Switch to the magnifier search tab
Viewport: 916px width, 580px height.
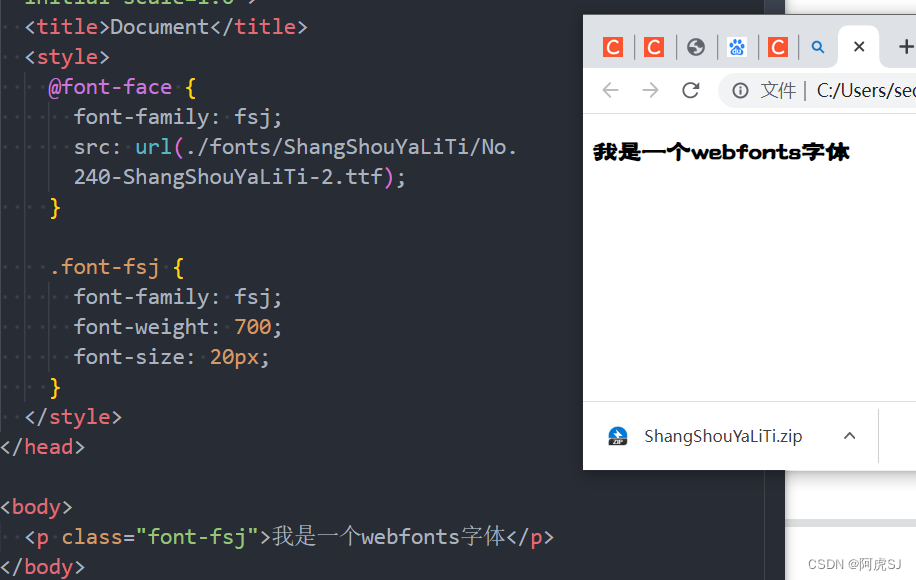[818, 47]
